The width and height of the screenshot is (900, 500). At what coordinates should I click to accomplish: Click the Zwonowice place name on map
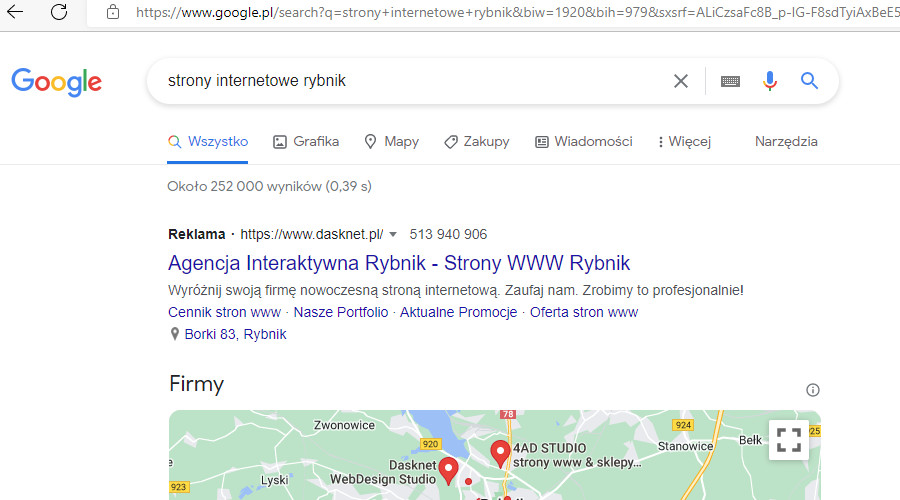[344, 425]
